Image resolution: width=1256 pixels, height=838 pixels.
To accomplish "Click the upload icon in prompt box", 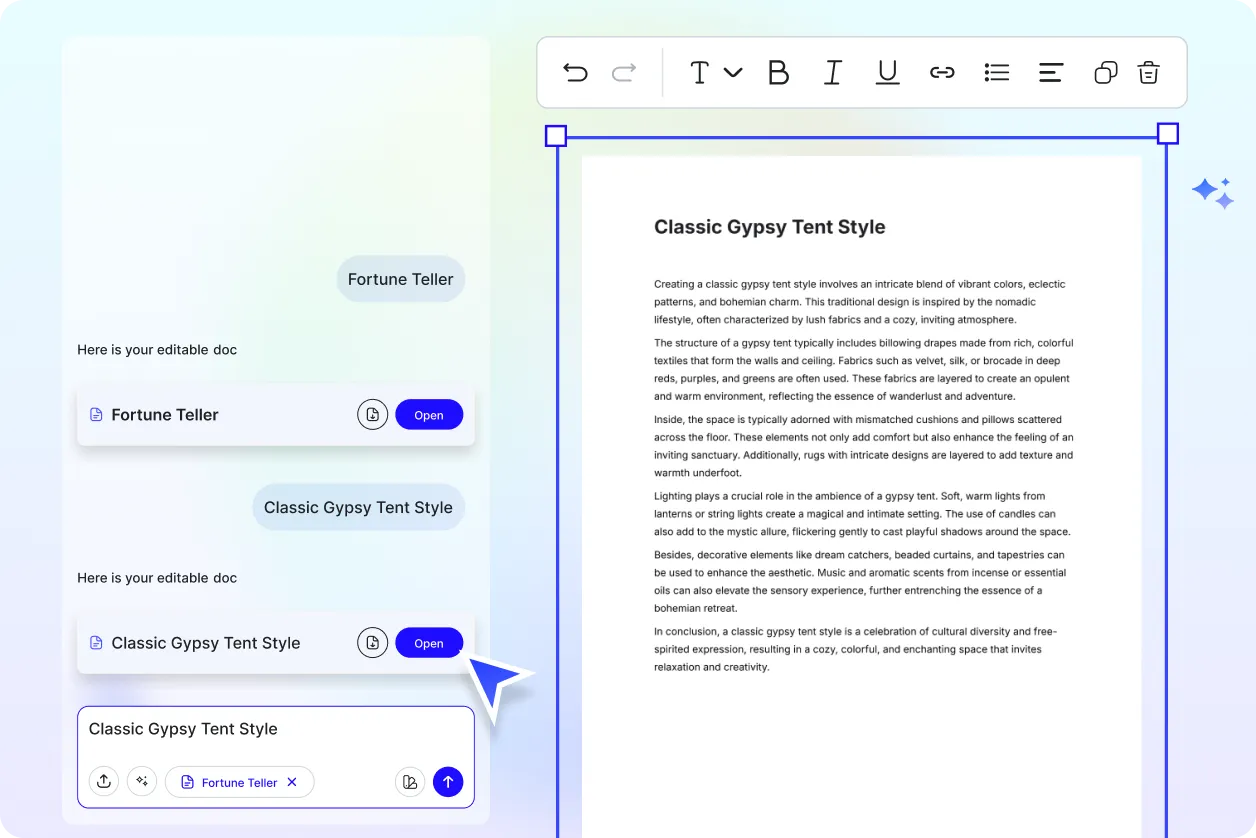I will (104, 782).
